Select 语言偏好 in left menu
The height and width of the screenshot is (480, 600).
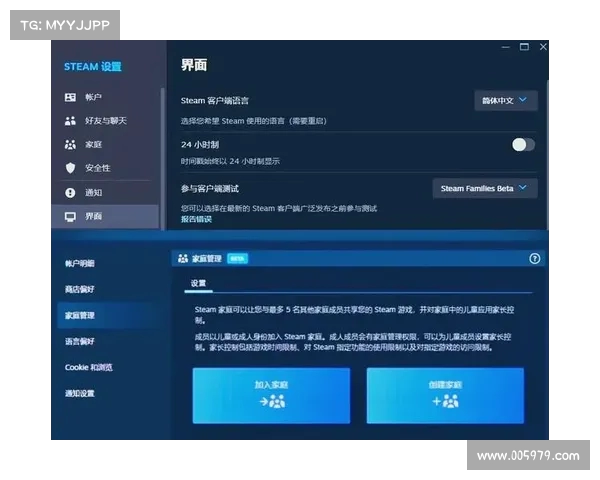point(80,341)
